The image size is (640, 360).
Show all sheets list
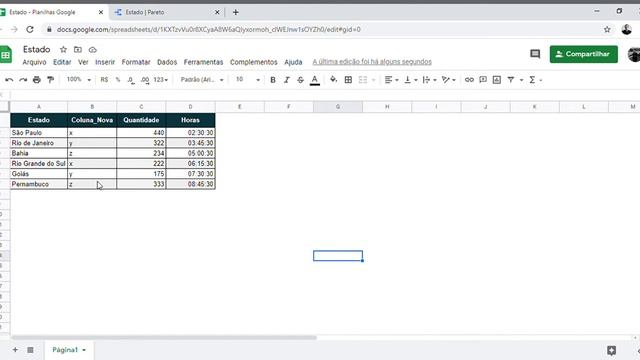[30, 350]
